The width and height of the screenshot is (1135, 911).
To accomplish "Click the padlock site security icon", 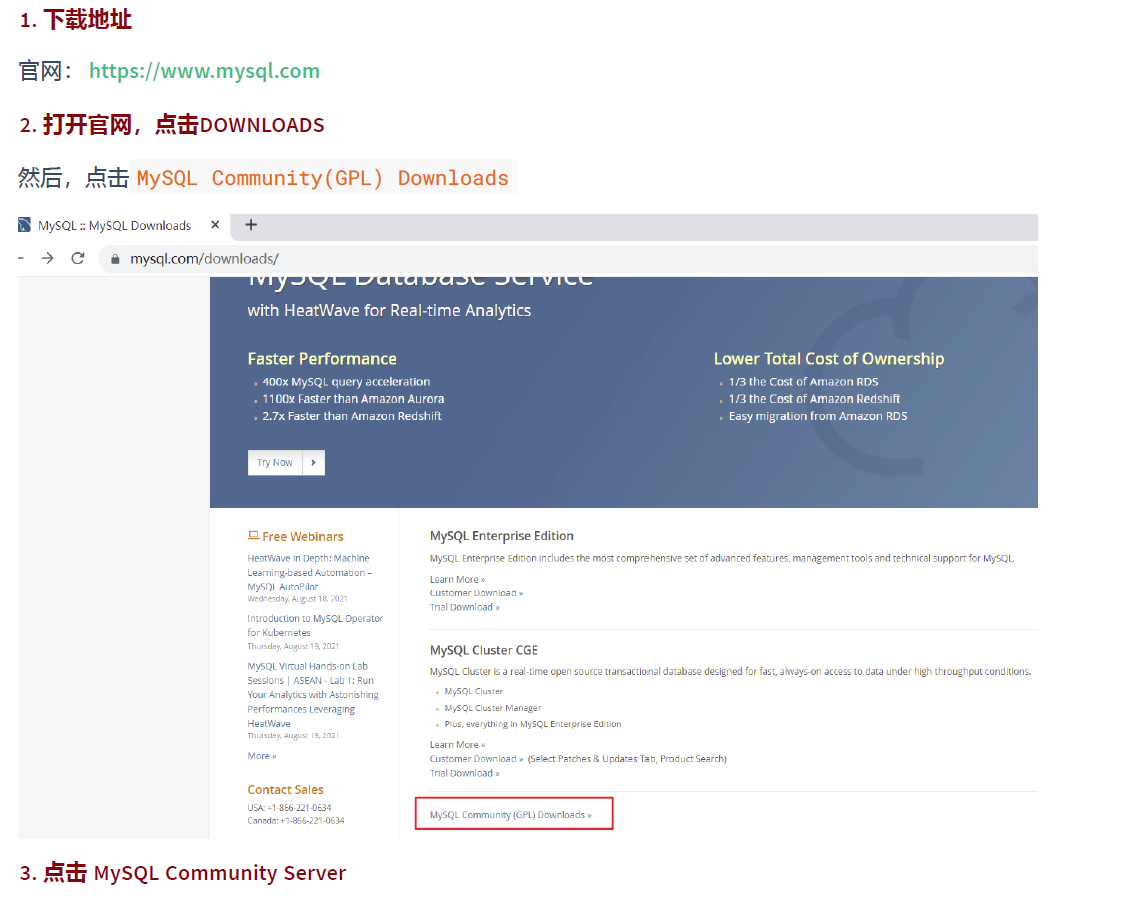I will tap(115, 259).
